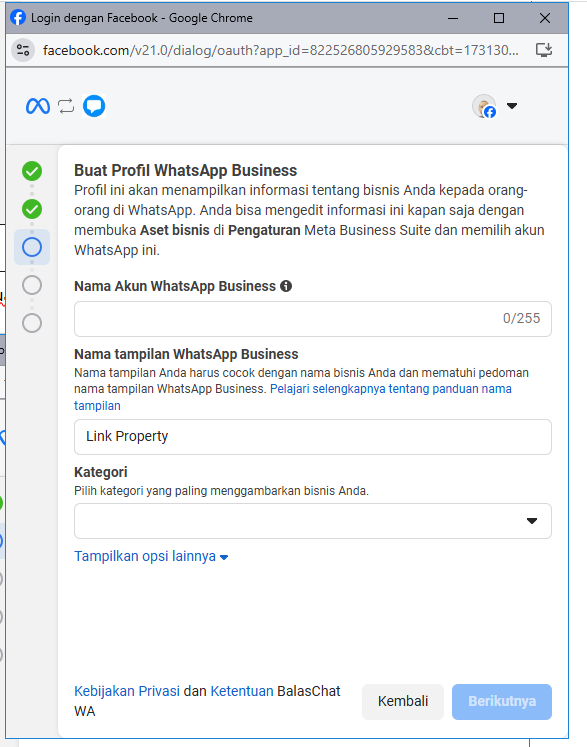
Task: Maximize the Chrome login window
Action: coord(499,18)
